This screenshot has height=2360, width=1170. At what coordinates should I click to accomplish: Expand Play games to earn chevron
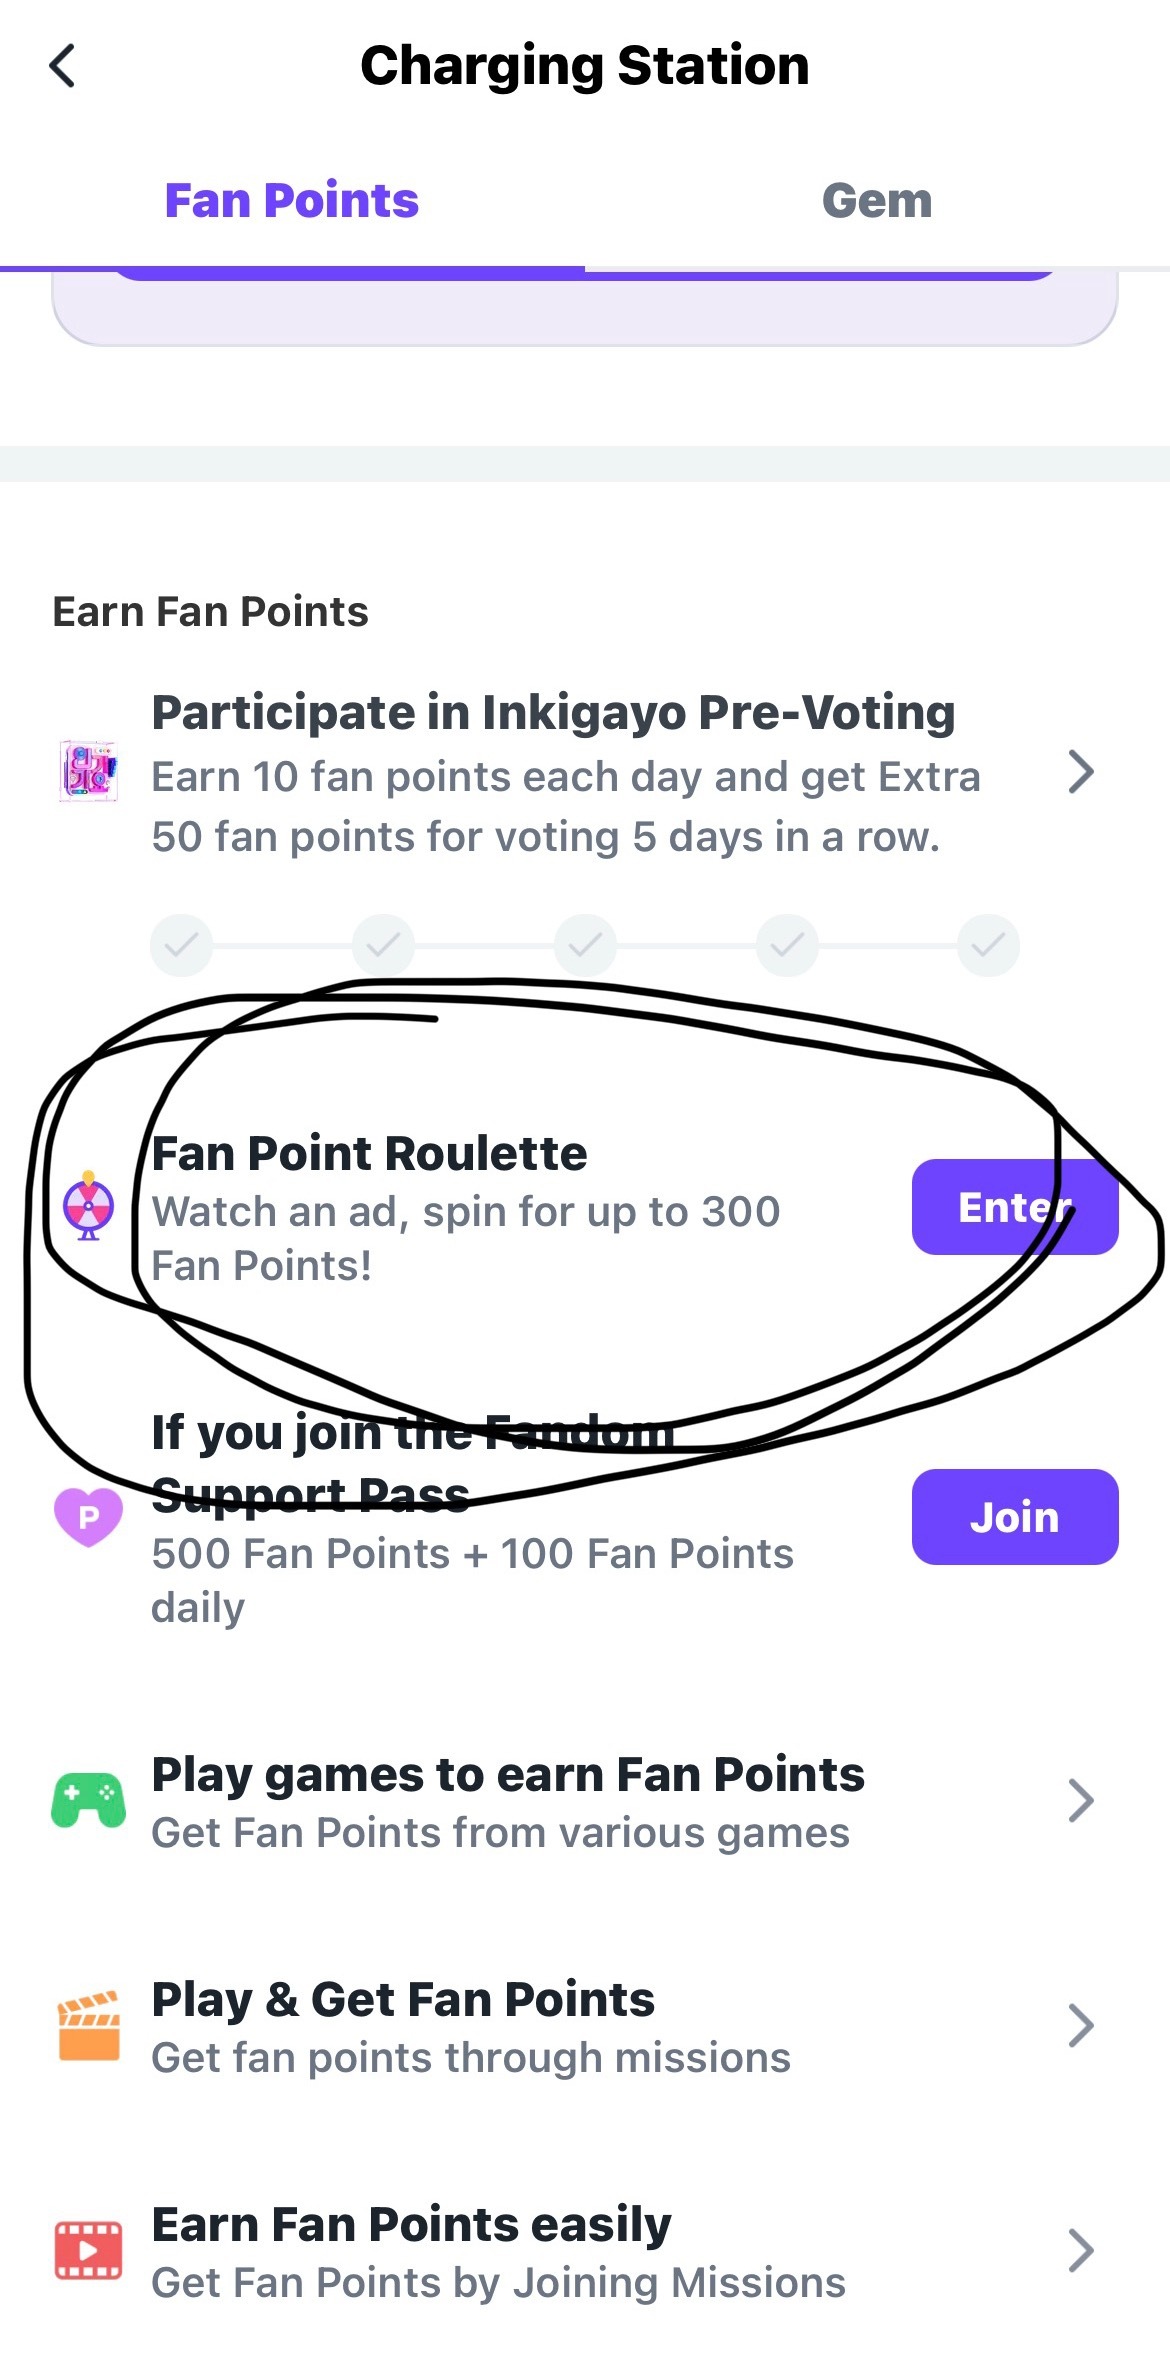click(x=1081, y=1801)
